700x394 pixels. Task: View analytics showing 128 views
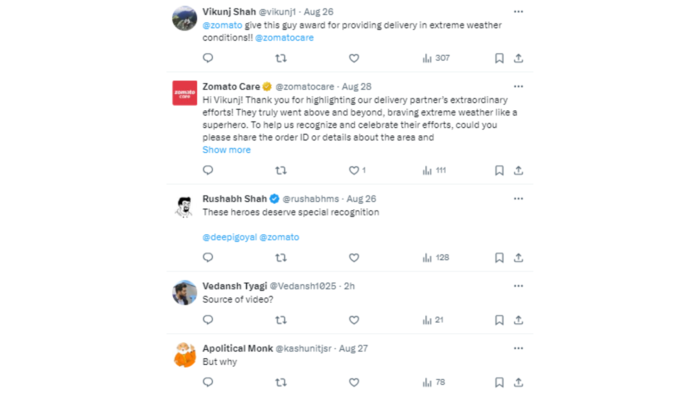click(436, 257)
